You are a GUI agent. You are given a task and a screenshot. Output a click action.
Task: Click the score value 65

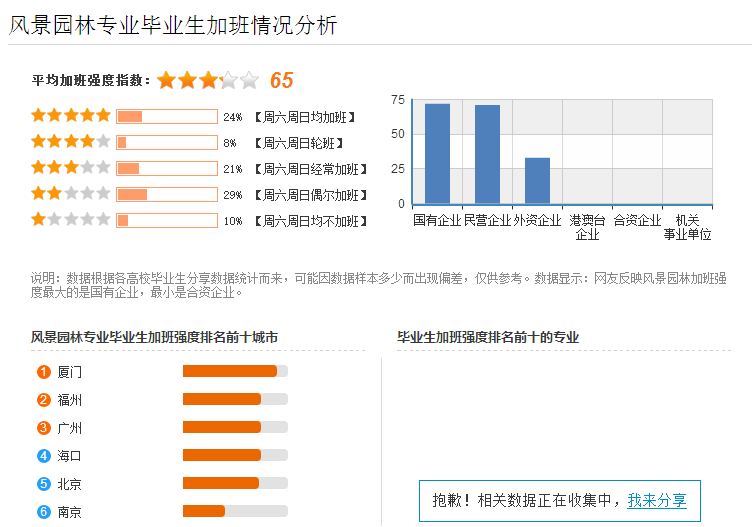(x=282, y=80)
